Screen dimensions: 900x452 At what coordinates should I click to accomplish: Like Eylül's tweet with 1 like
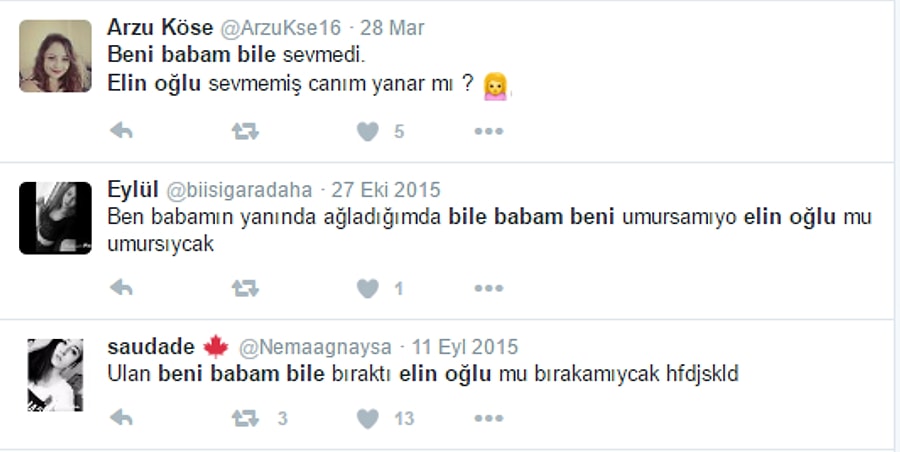[368, 288]
